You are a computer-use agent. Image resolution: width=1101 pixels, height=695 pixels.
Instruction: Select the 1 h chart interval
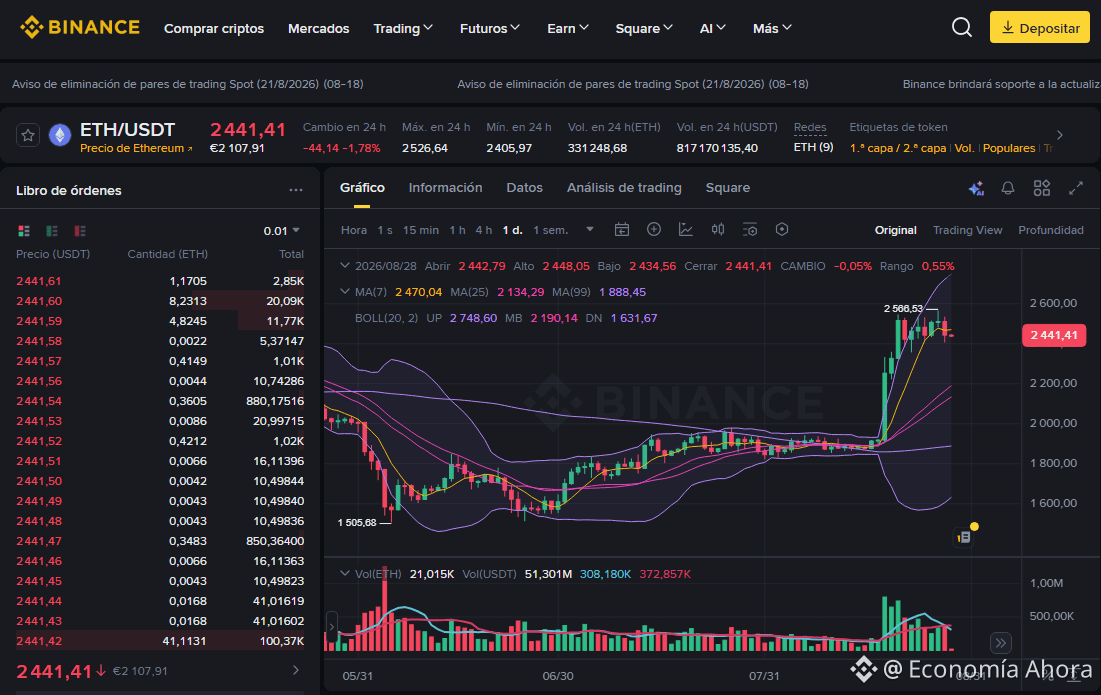coord(457,230)
